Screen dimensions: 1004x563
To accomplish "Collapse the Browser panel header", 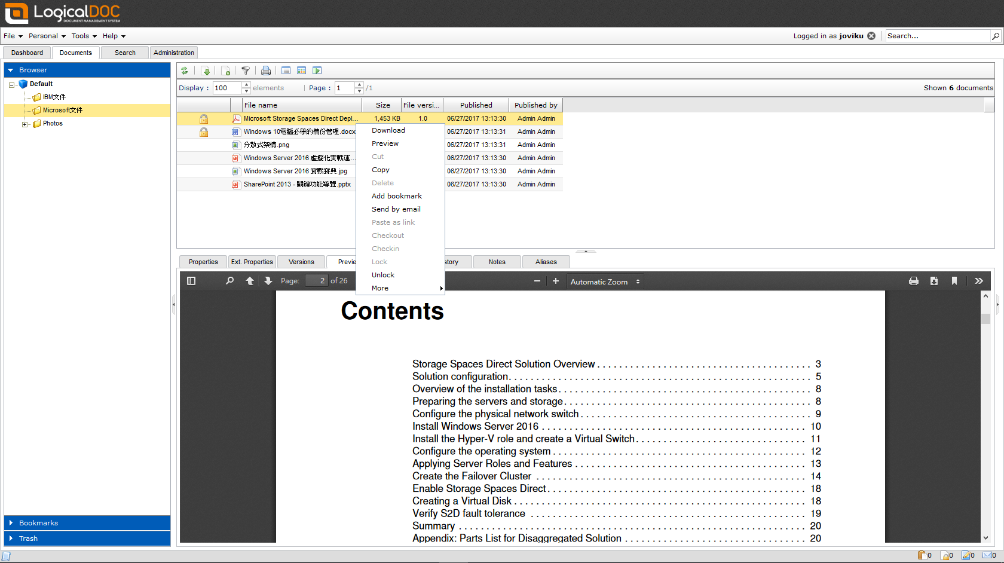I will tap(87, 70).
